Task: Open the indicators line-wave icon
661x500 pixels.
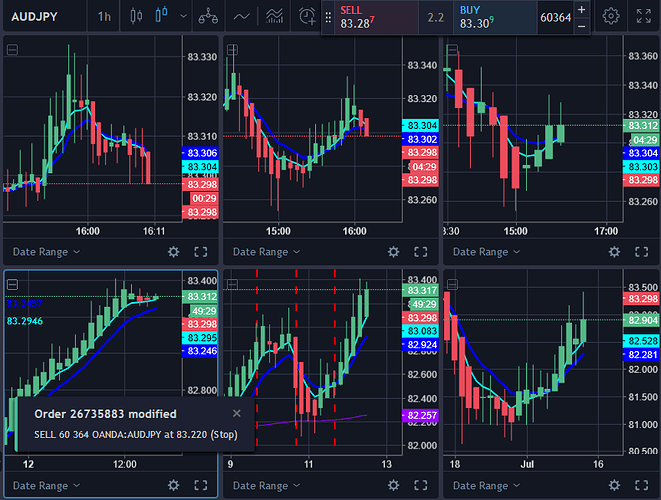Action: coord(242,16)
